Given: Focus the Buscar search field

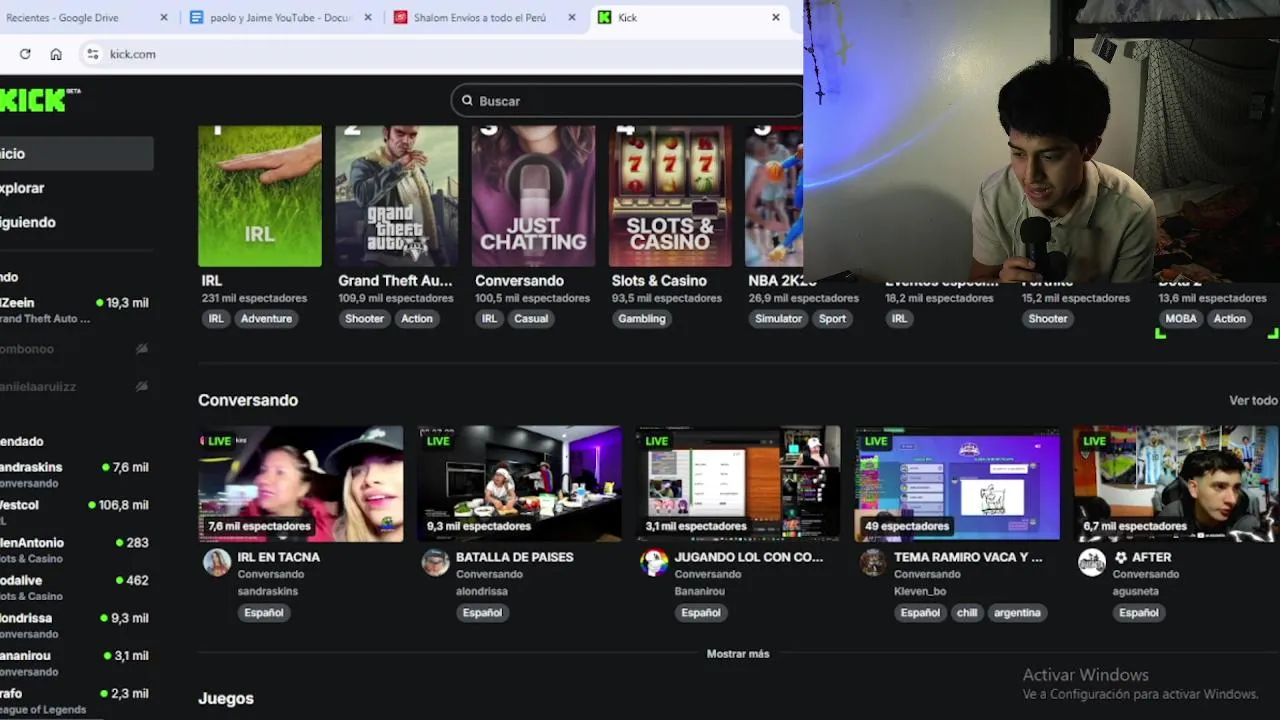Looking at the screenshot, I should point(628,101).
